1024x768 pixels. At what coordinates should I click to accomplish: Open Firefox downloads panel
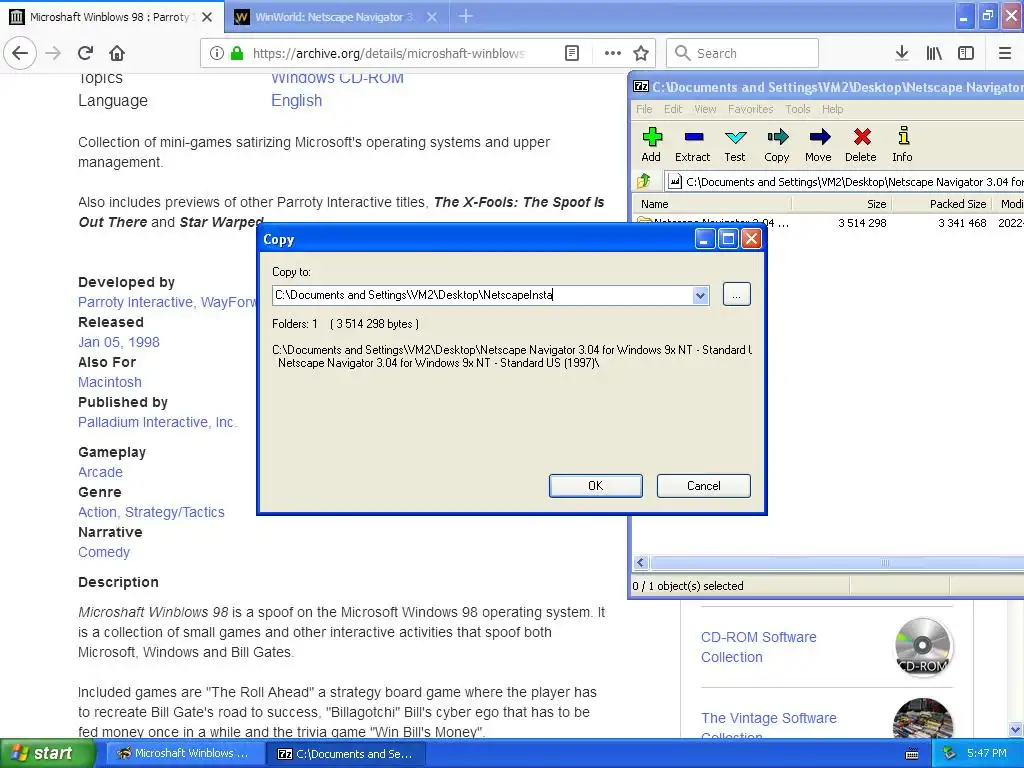(x=902, y=53)
